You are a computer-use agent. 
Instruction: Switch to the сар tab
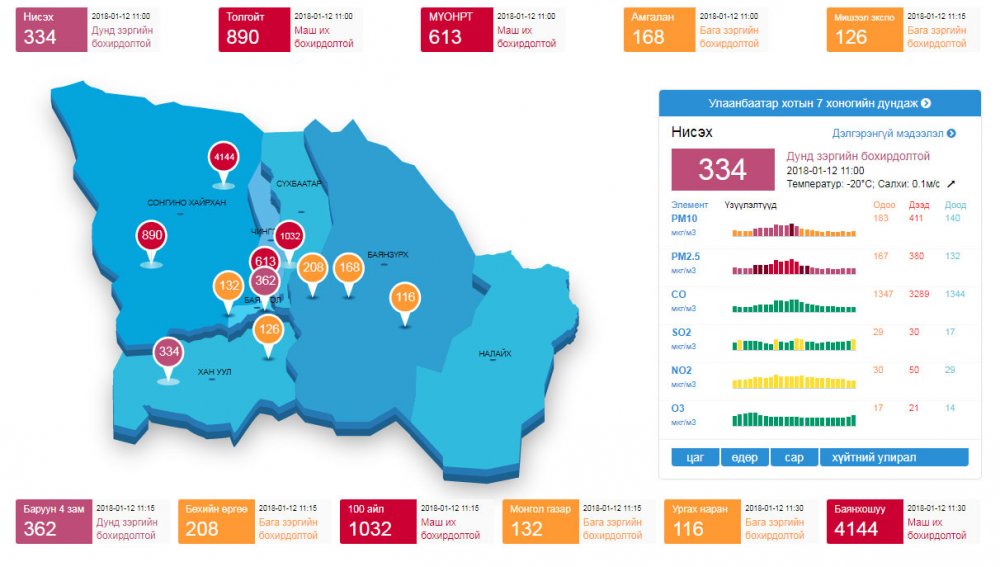pyautogui.click(x=793, y=457)
